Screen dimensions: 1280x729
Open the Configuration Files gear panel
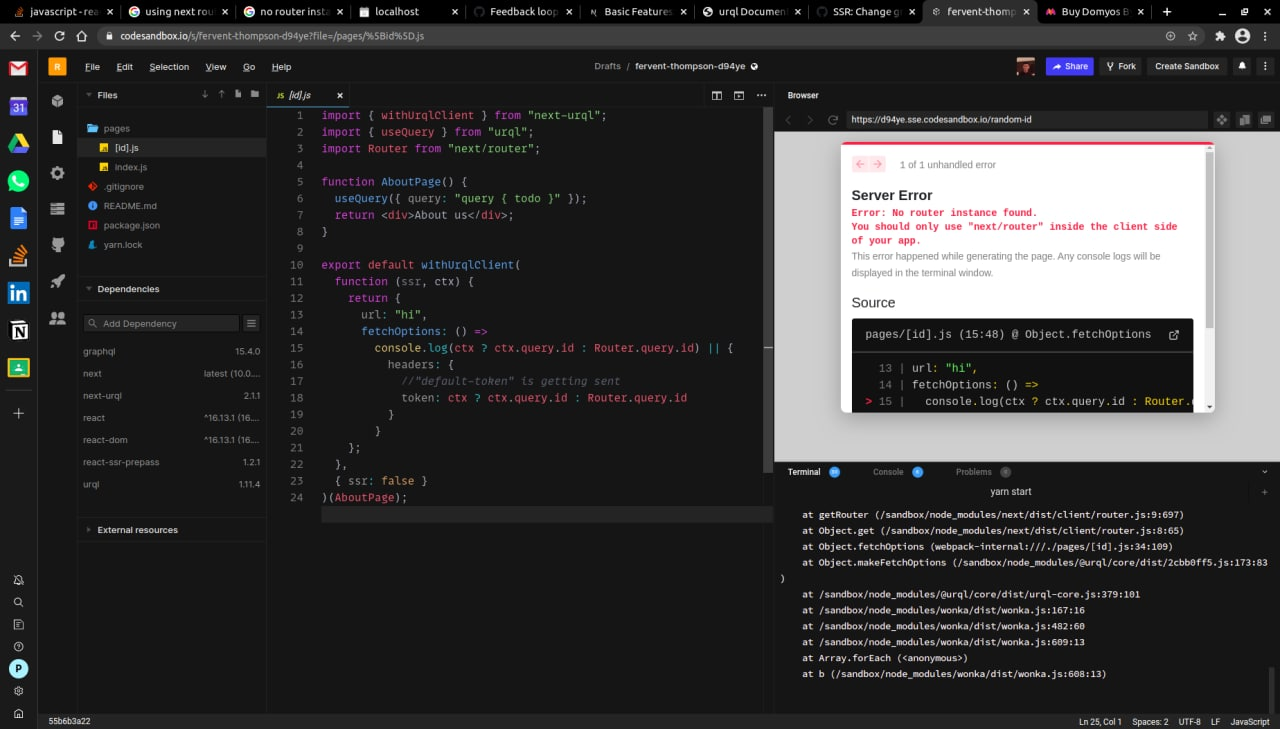pyautogui.click(x=58, y=172)
